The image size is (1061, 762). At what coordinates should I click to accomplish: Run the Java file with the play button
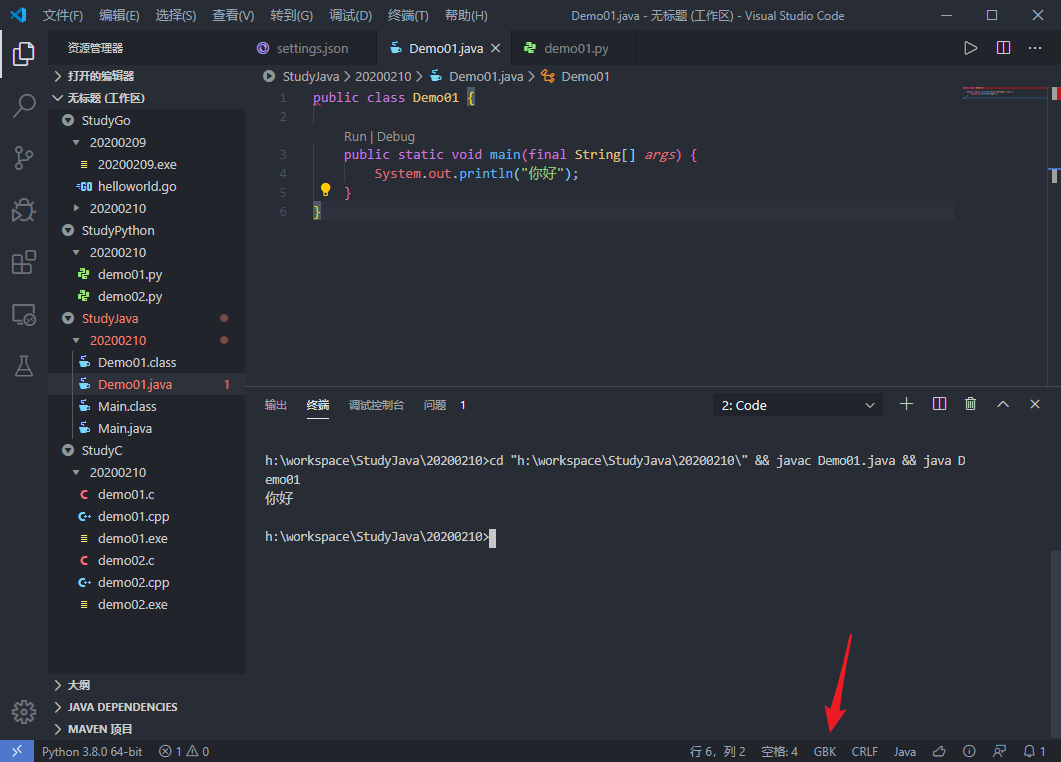(x=969, y=46)
